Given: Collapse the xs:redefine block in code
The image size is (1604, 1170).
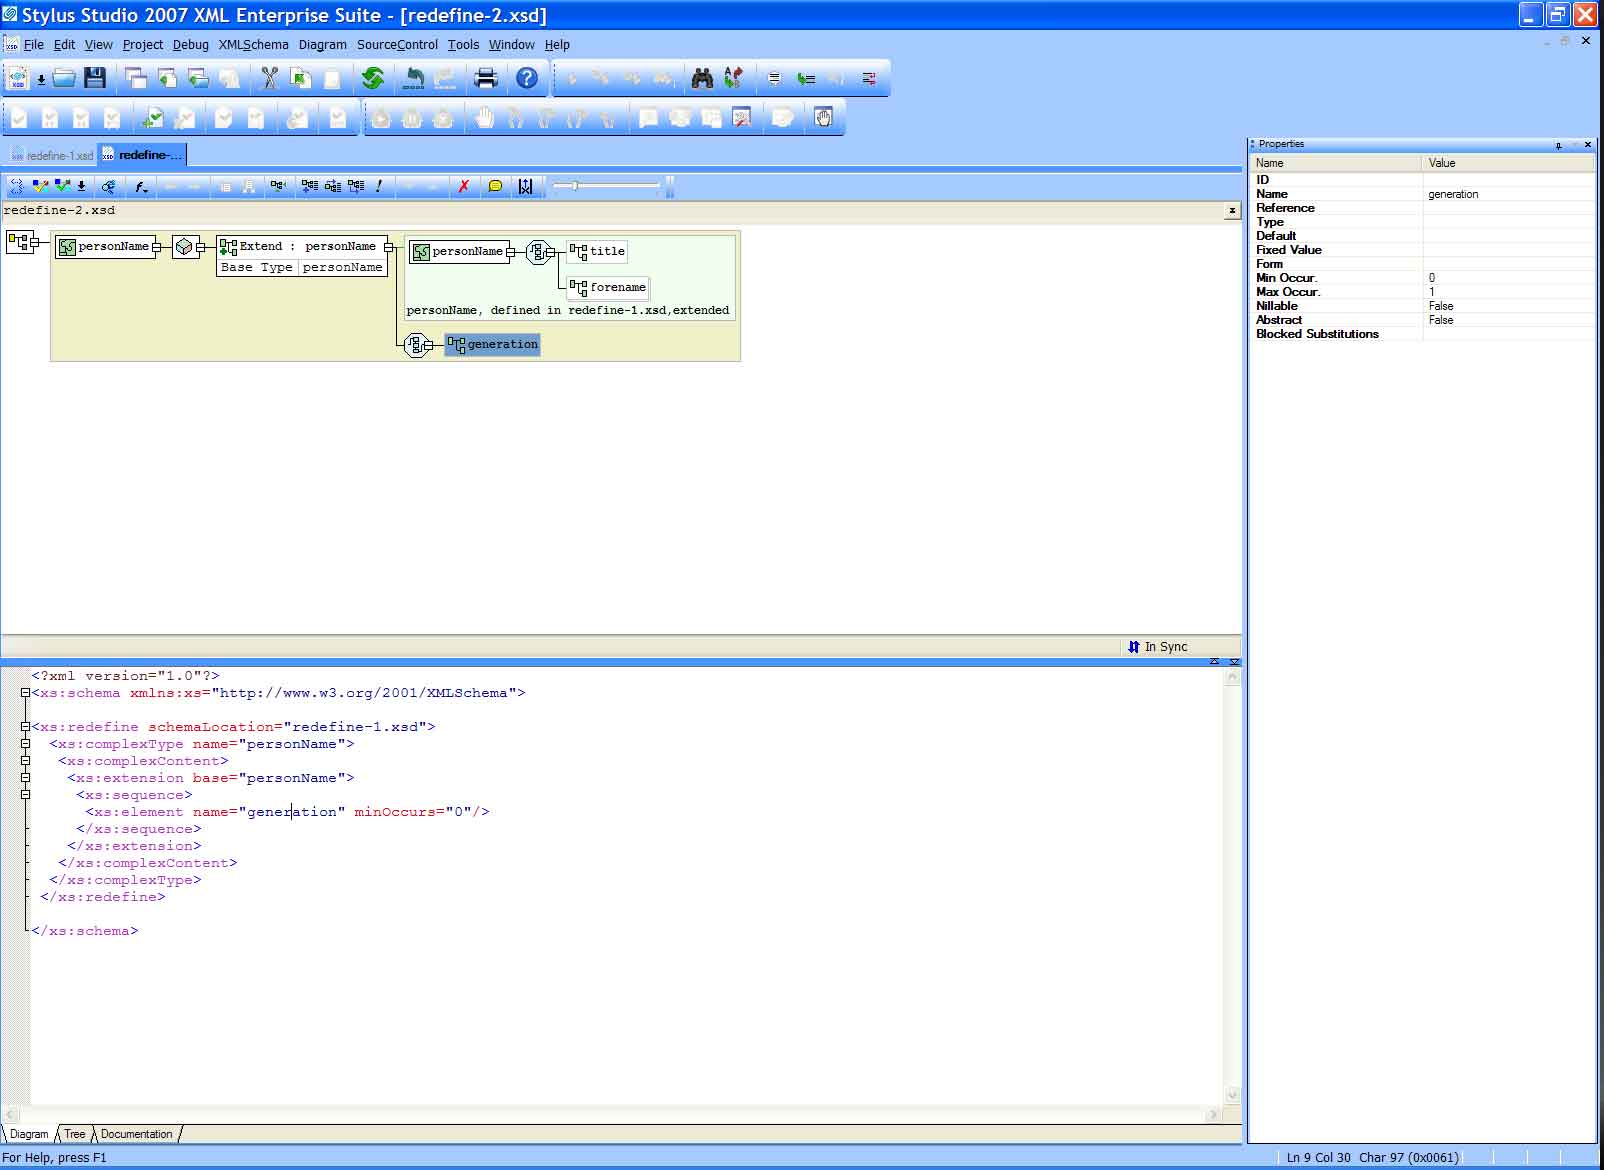Looking at the screenshot, I should point(26,727).
